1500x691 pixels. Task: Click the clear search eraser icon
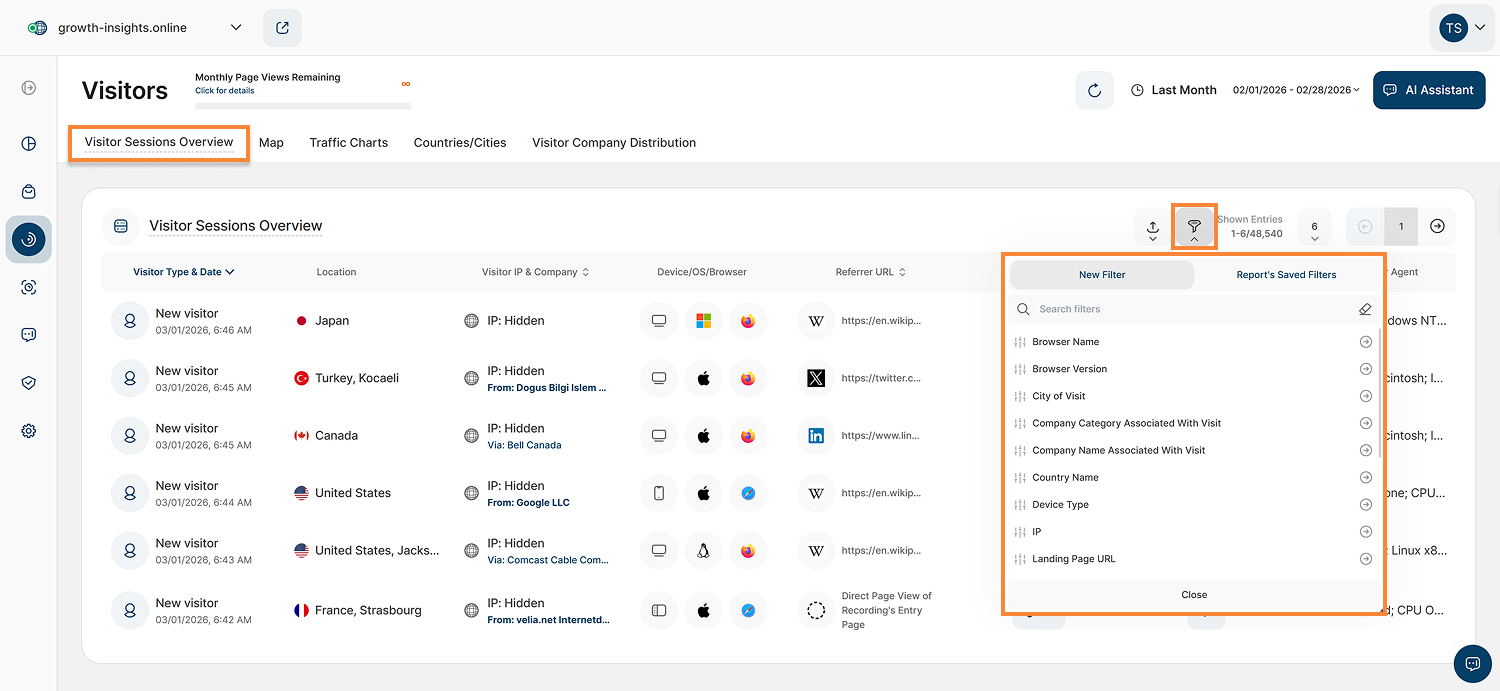click(x=1365, y=310)
